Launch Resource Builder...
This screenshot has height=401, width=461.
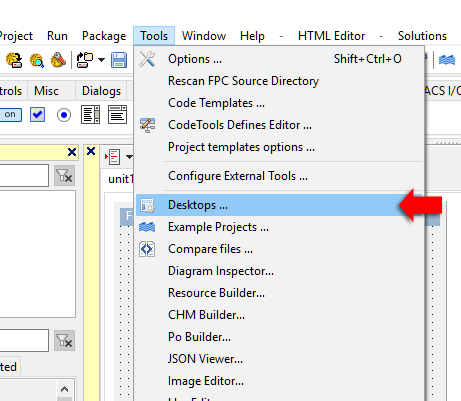(279, 293)
